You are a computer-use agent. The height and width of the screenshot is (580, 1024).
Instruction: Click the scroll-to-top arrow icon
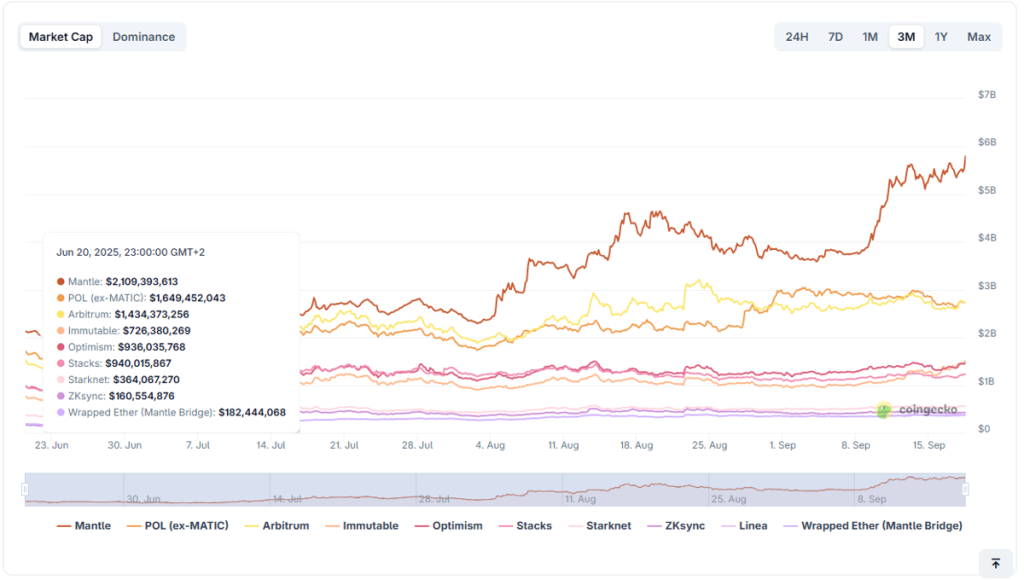tap(995, 562)
